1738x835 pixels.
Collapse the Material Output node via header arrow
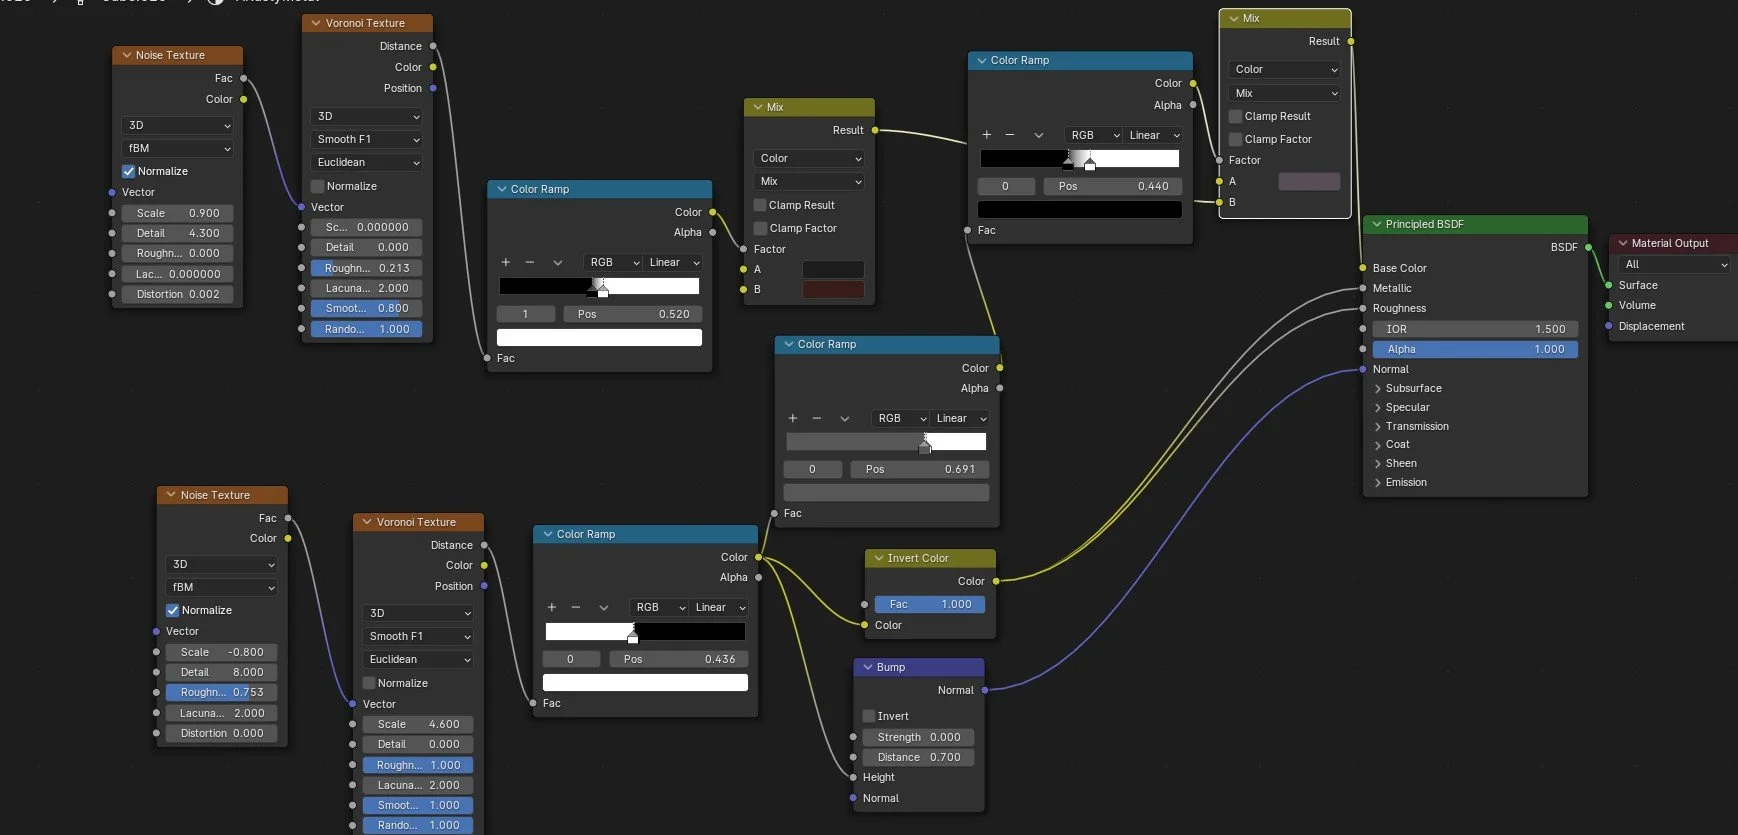click(x=1623, y=243)
